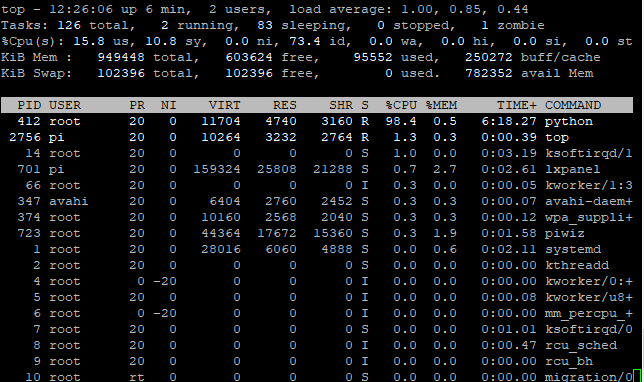The image size is (644, 382).
Task: Click the VIRT column header
Action: pos(225,105)
